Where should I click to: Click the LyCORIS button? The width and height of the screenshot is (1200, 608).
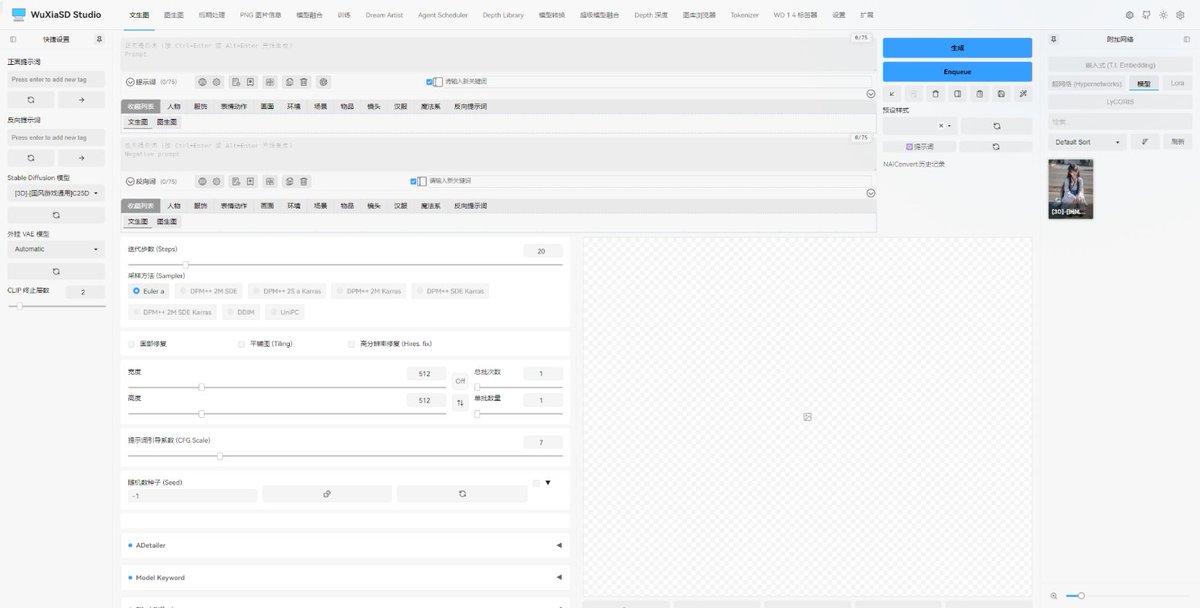tap(1120, 102)
